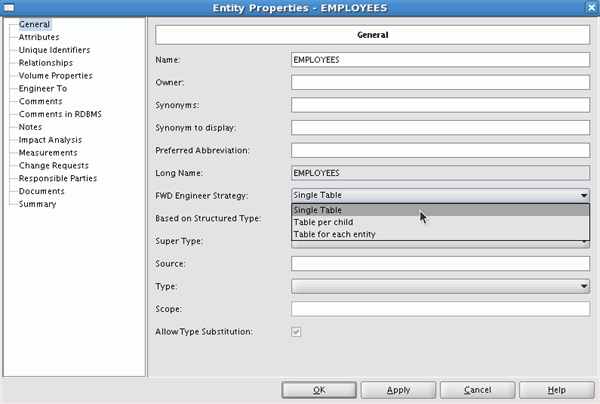Viewport: 600px width, 404px height.
Task: Click the Owner input field
Action: 440,82
